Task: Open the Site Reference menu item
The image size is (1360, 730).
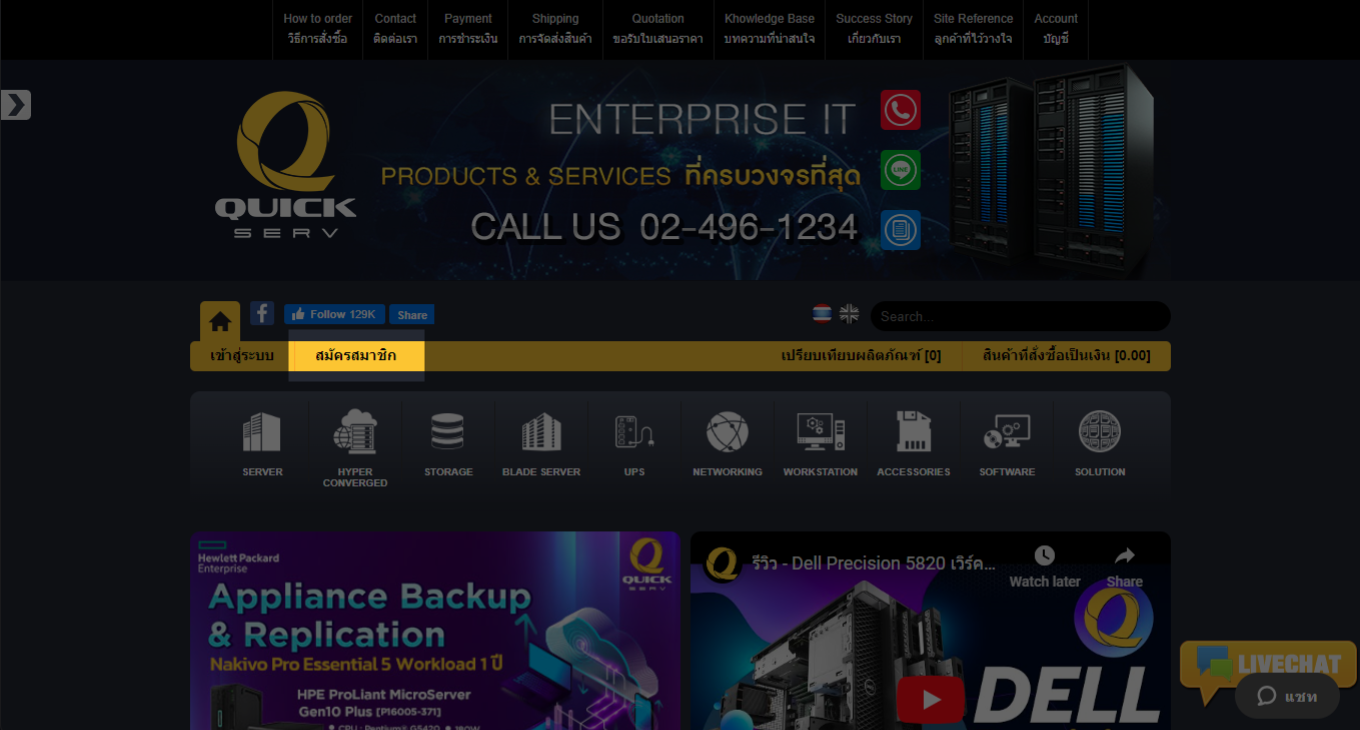Action: (973, 29)
